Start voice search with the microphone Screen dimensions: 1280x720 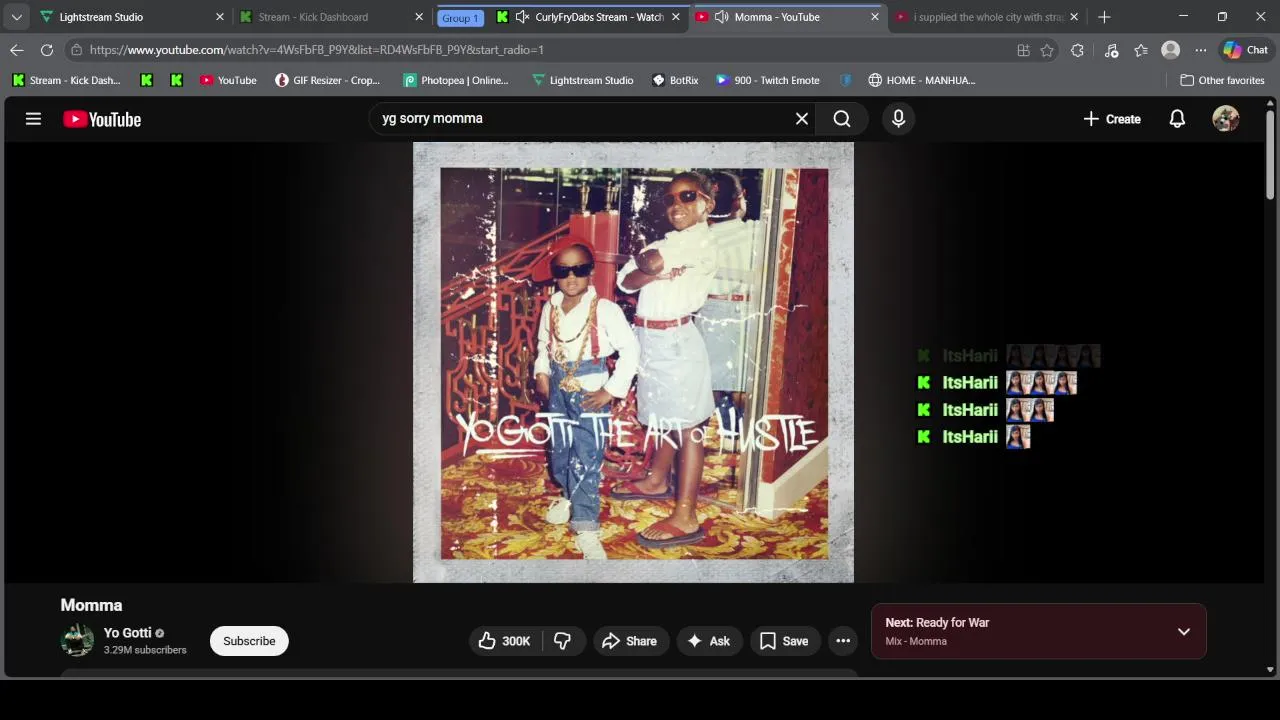click(898, 118)
